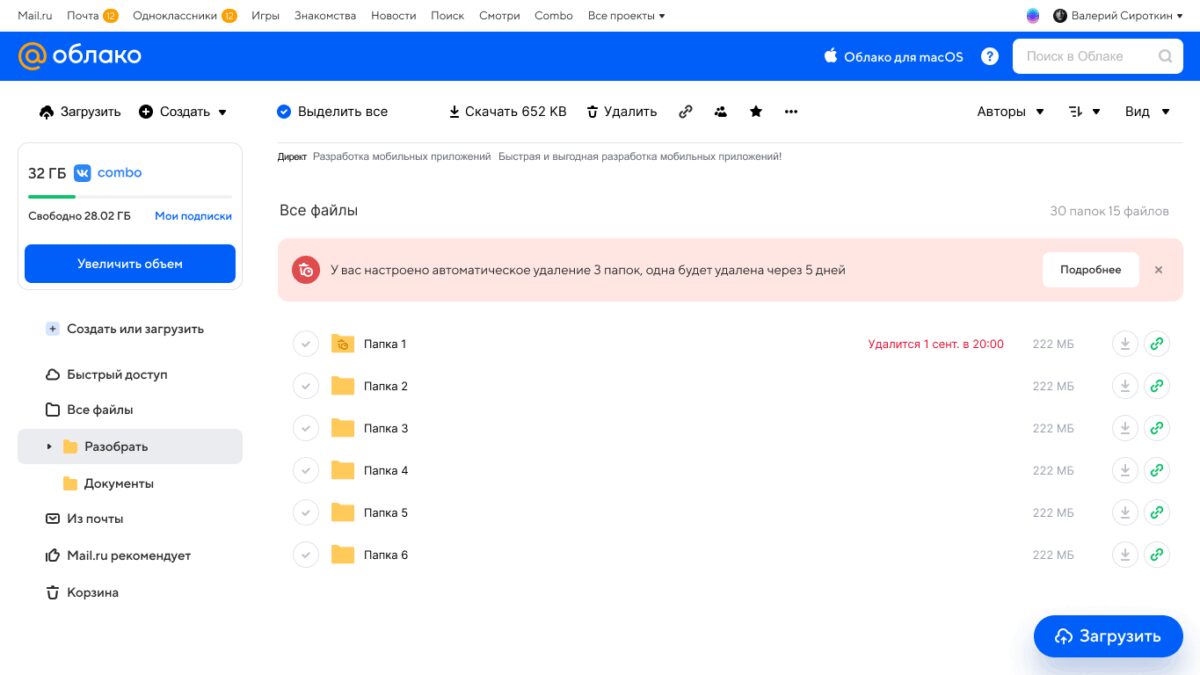Screen dimensions: 1200x675
Task: Open the Документы folder in sidebar
Action: (x=108, y=484)
